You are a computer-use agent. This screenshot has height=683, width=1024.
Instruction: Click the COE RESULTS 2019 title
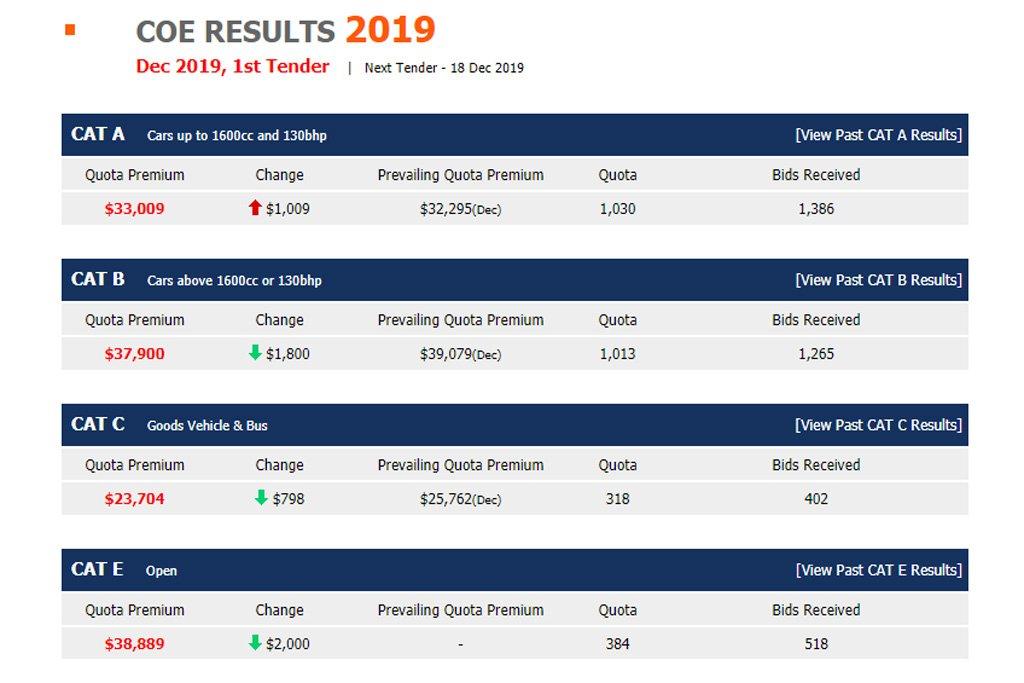tap(285, 31)
